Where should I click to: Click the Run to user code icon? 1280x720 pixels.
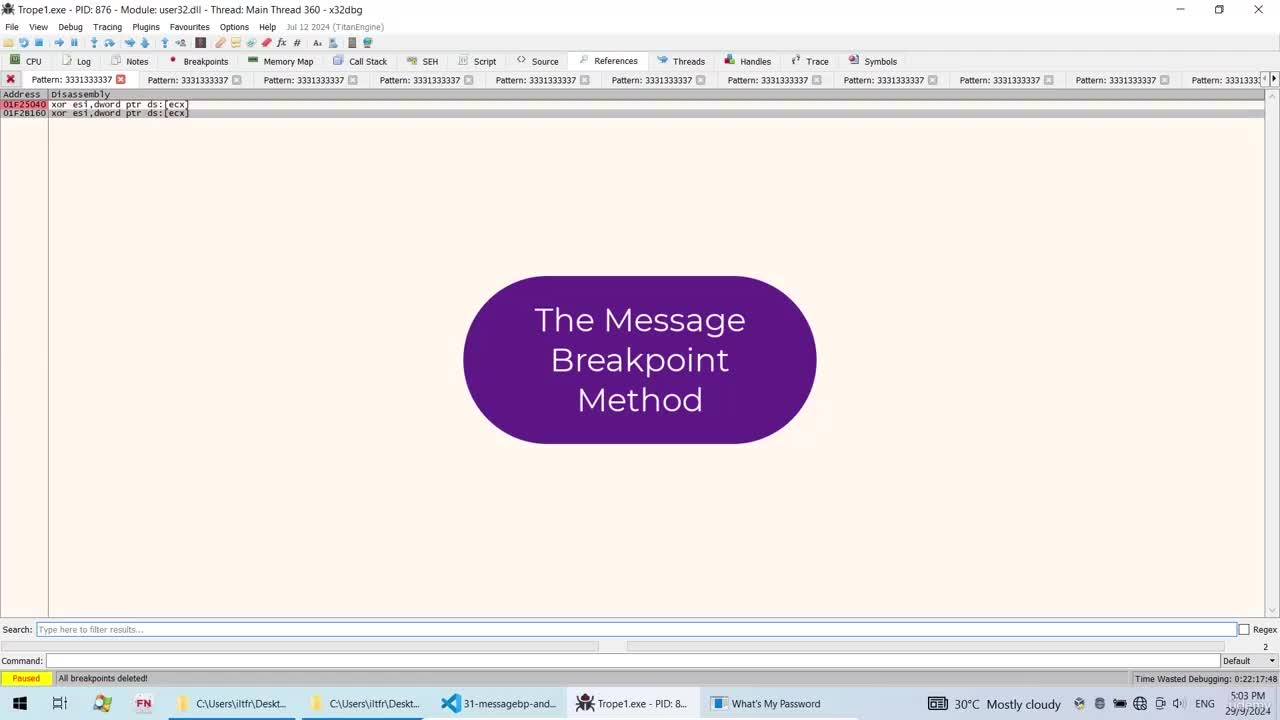[x=180, y=43]
